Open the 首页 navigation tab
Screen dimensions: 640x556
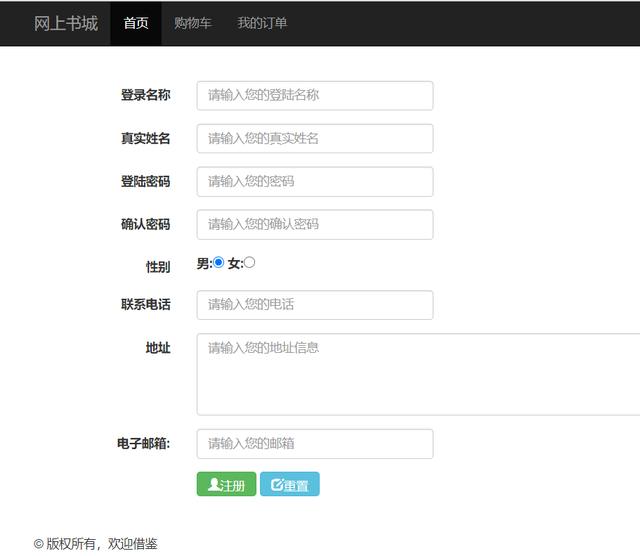(x=136, y=23)
